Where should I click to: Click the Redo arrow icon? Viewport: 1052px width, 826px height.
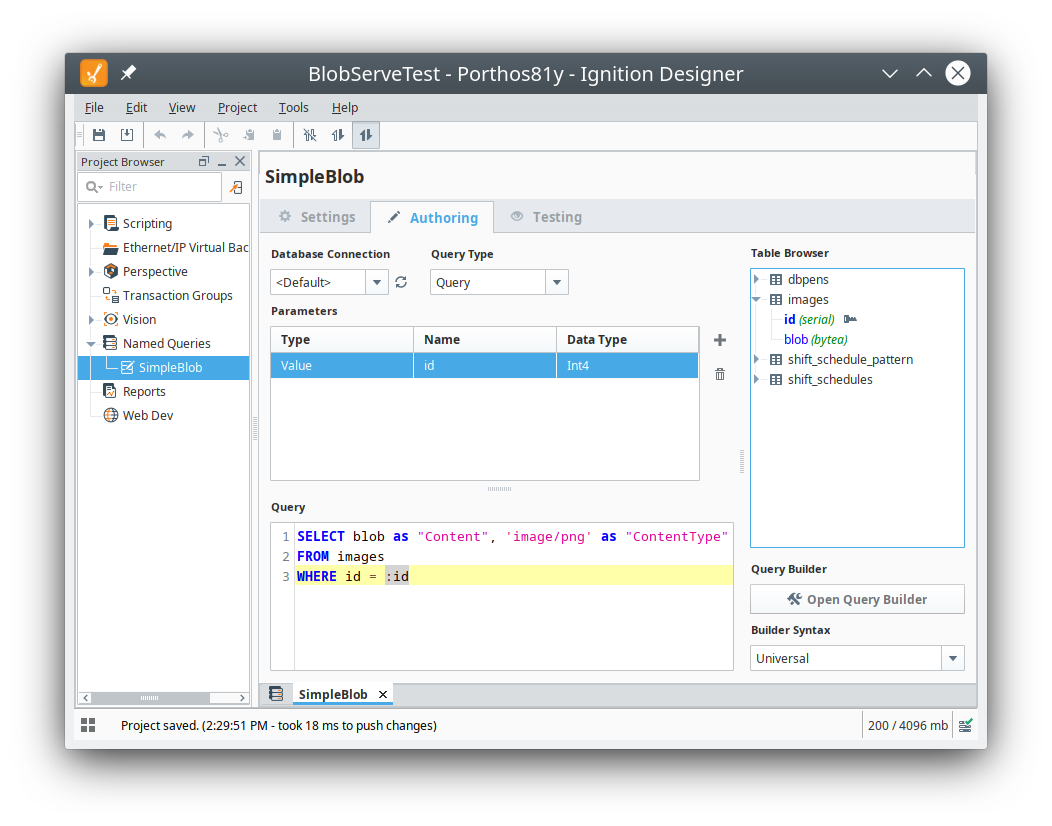pyautogui.click(x=188, y=135)
